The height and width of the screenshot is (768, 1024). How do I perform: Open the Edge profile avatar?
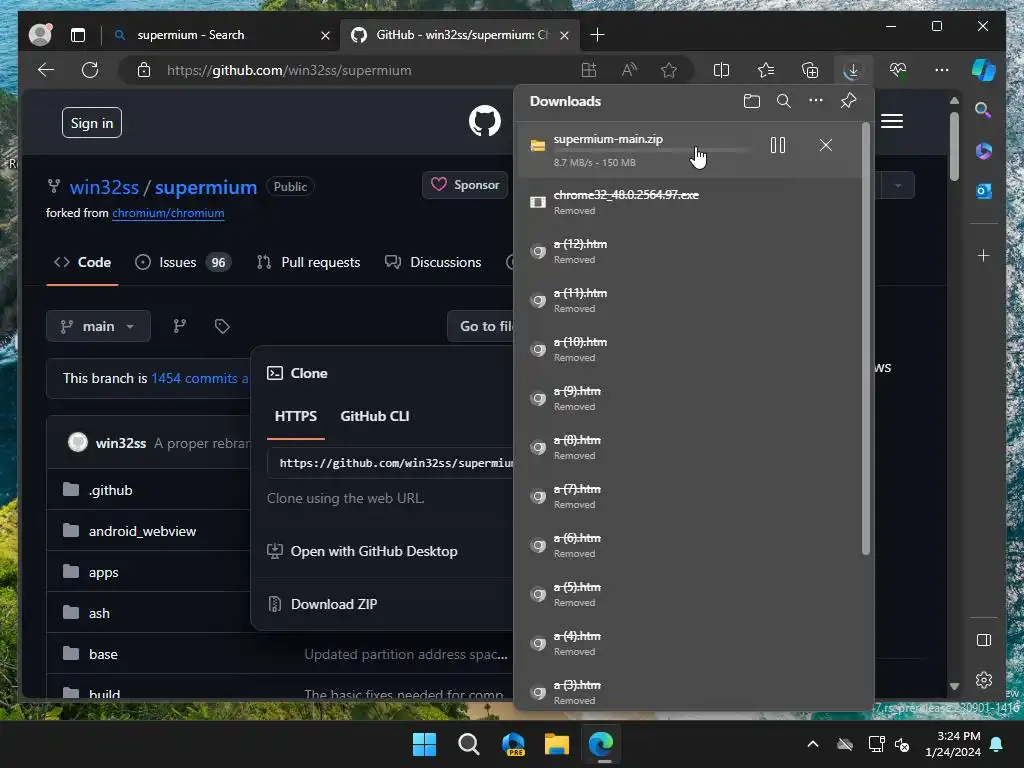click(40, 35)
